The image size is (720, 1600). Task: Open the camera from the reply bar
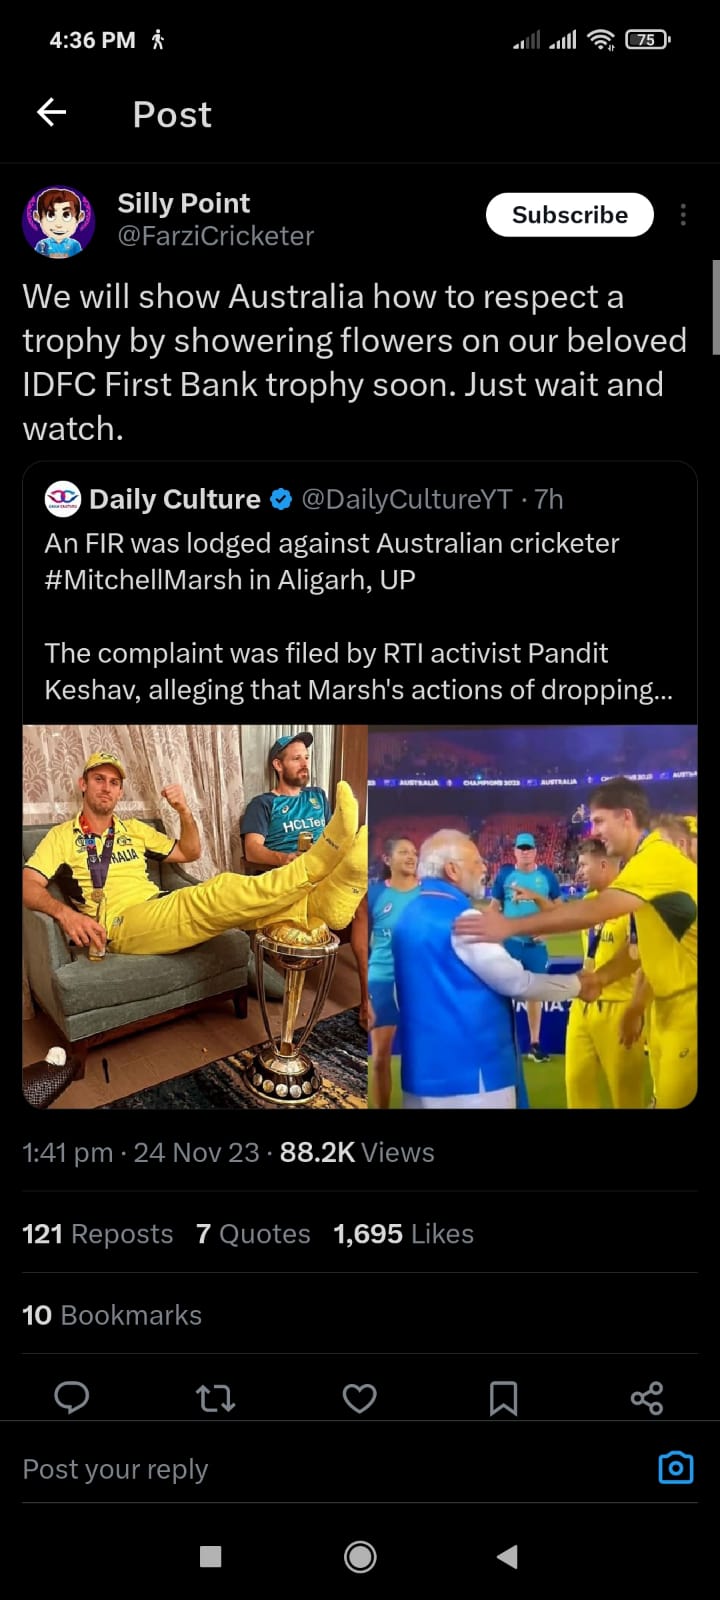pyautogui.click(x=674, y=1466)
